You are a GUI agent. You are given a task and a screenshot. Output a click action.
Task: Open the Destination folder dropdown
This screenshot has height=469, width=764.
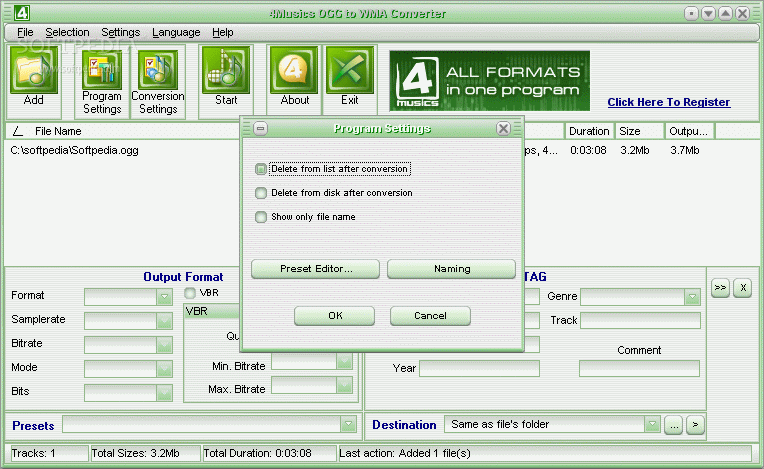[x=652, y=424]
